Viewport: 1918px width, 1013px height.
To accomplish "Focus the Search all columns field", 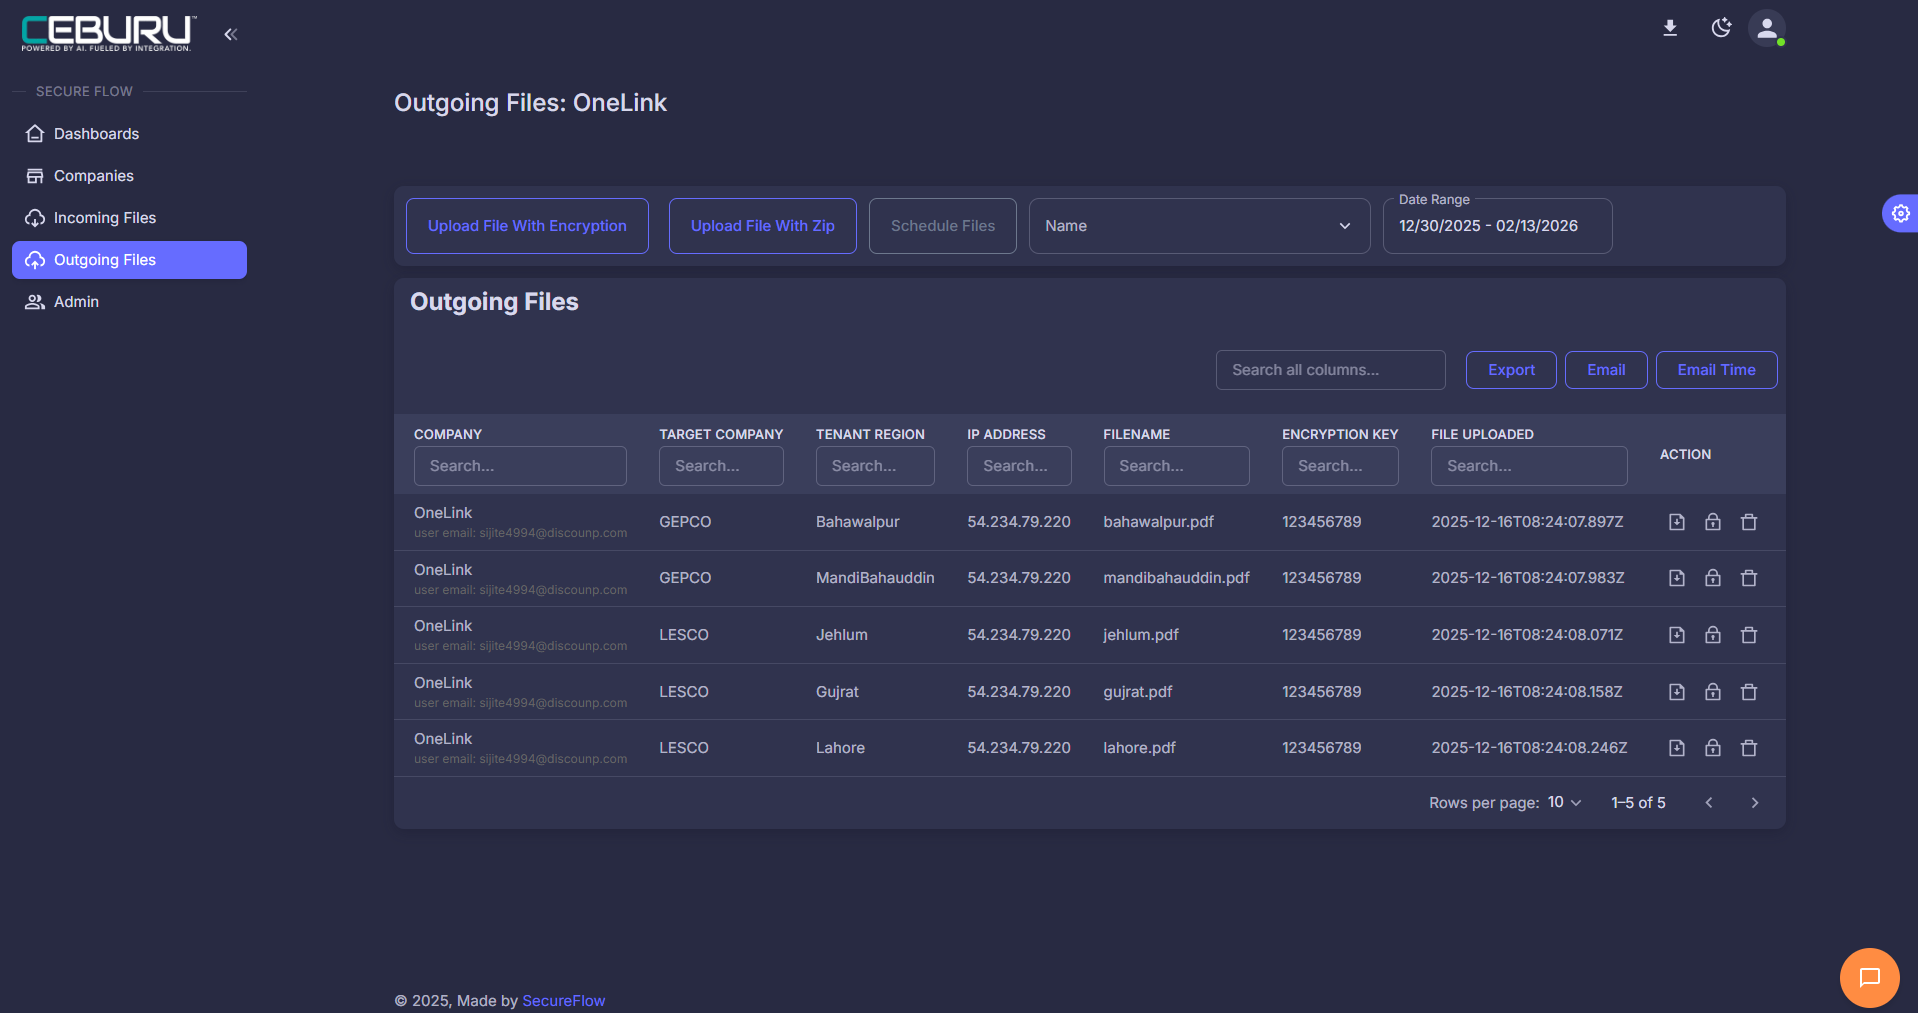I will 1330,370.
